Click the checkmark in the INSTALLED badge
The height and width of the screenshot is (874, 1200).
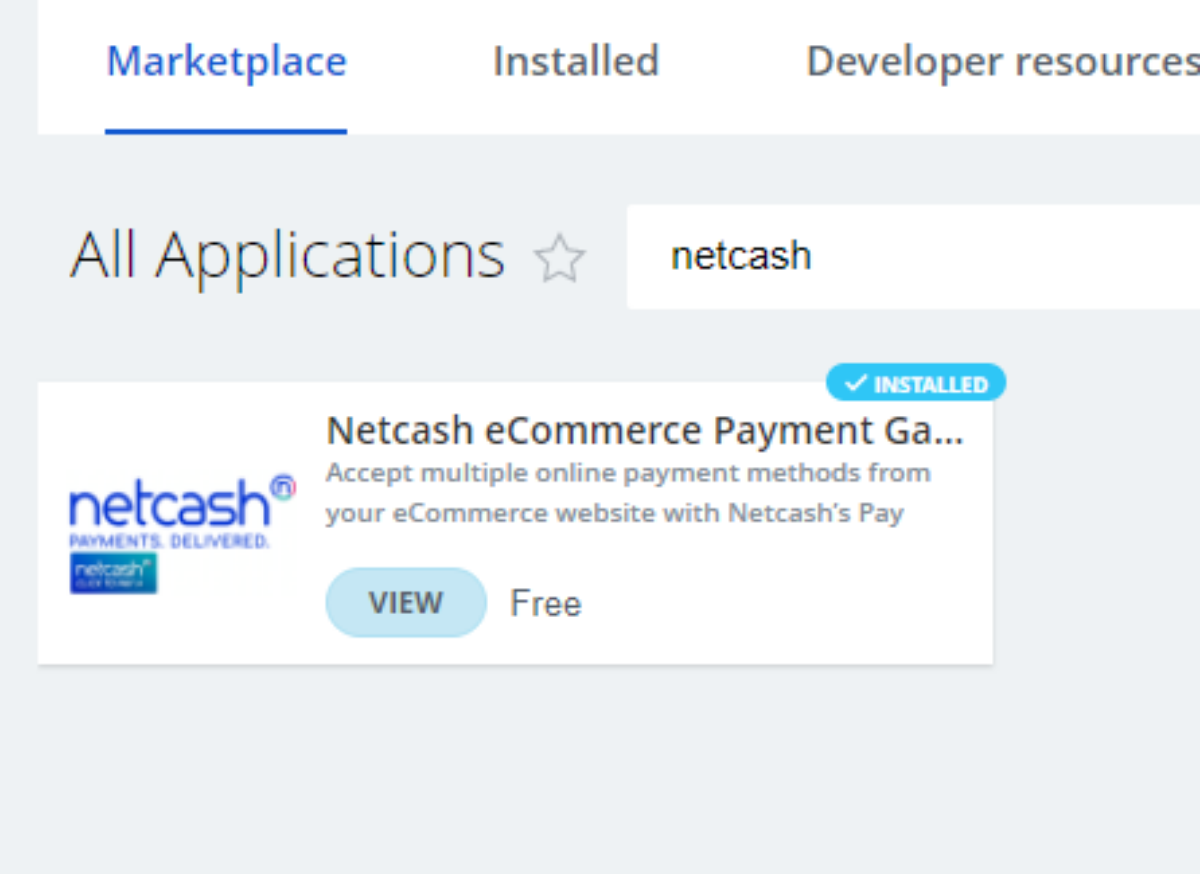tap(855, 382)
